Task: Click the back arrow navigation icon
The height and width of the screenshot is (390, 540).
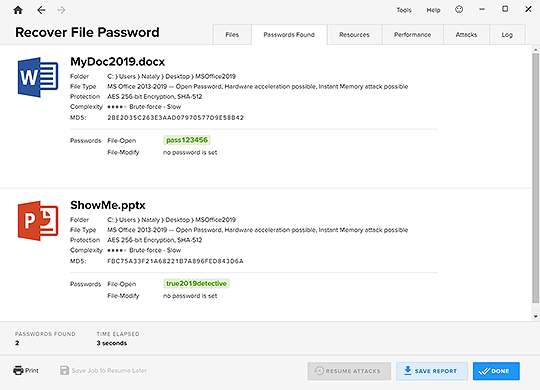Action: pos(41,10)
